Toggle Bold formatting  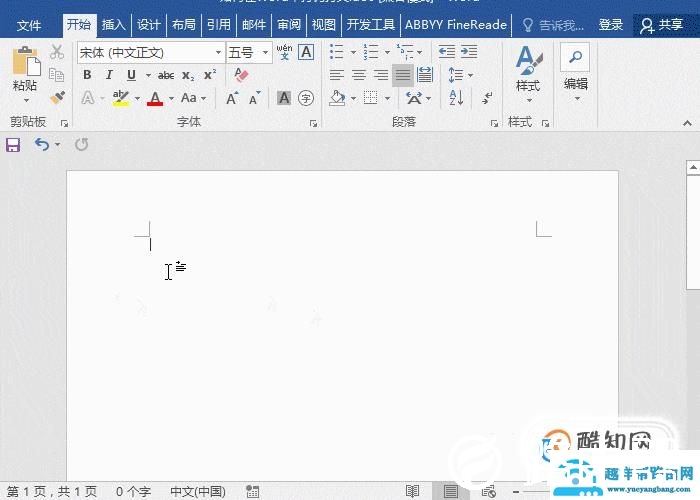click(x=87, y=75)
